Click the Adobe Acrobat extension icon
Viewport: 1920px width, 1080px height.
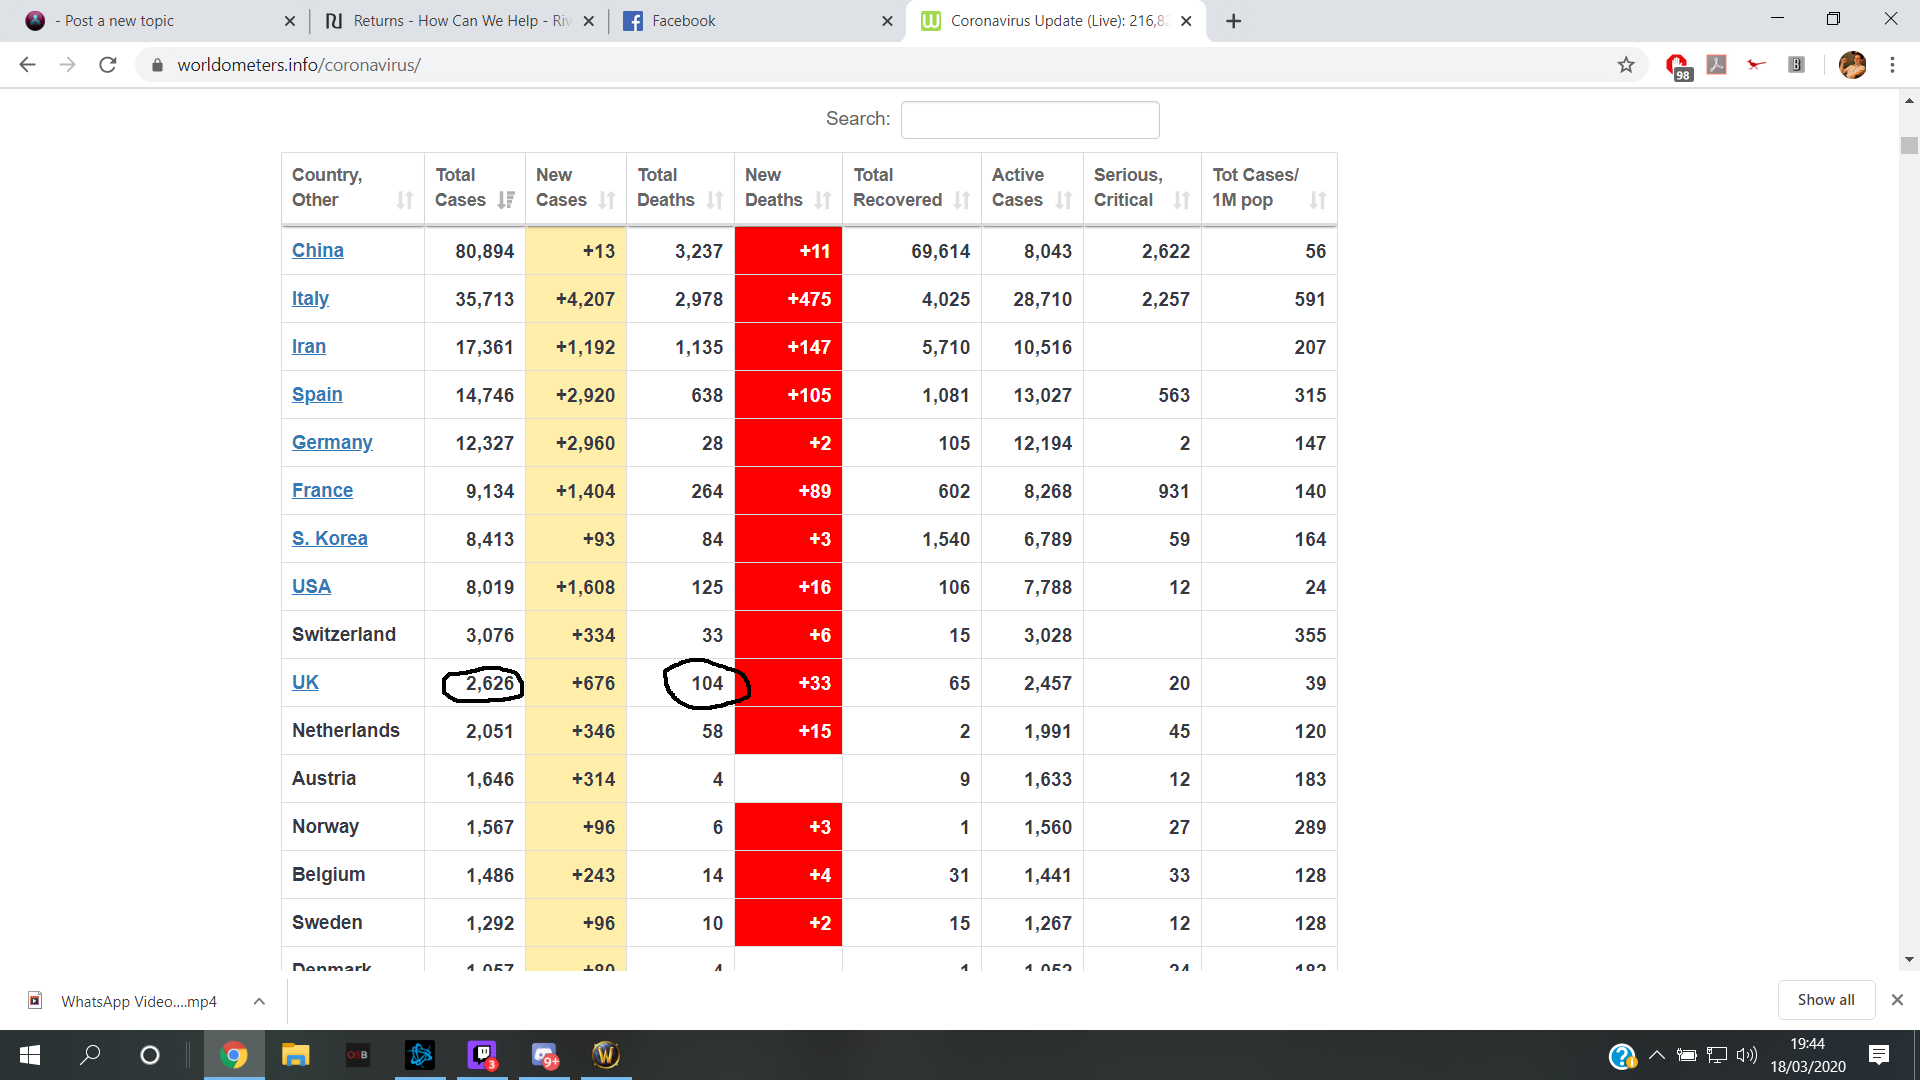[x=1716, y=65]
